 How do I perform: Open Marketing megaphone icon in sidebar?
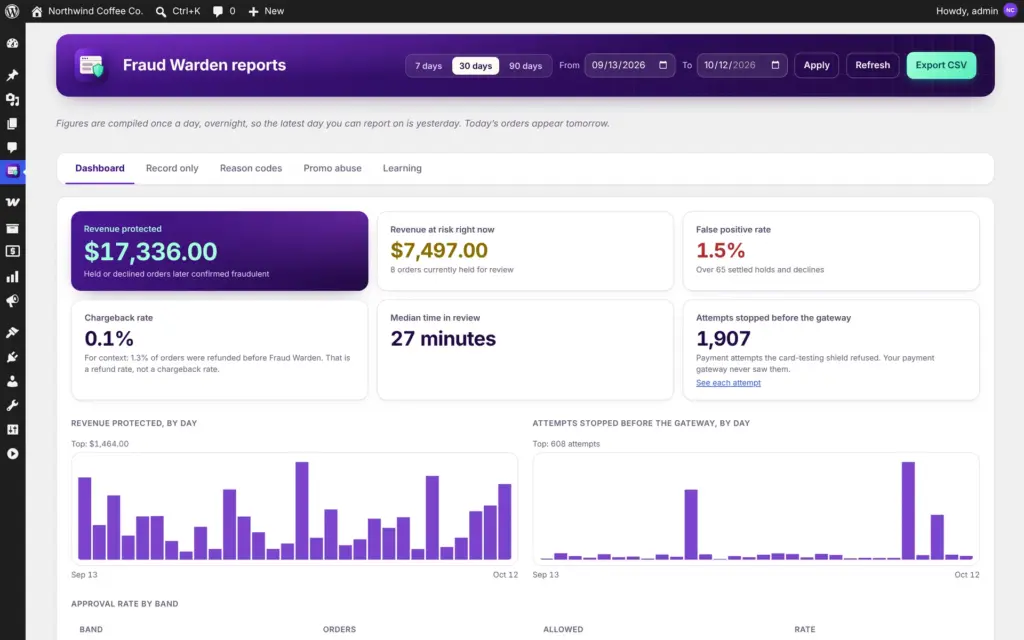pos(12,301)
